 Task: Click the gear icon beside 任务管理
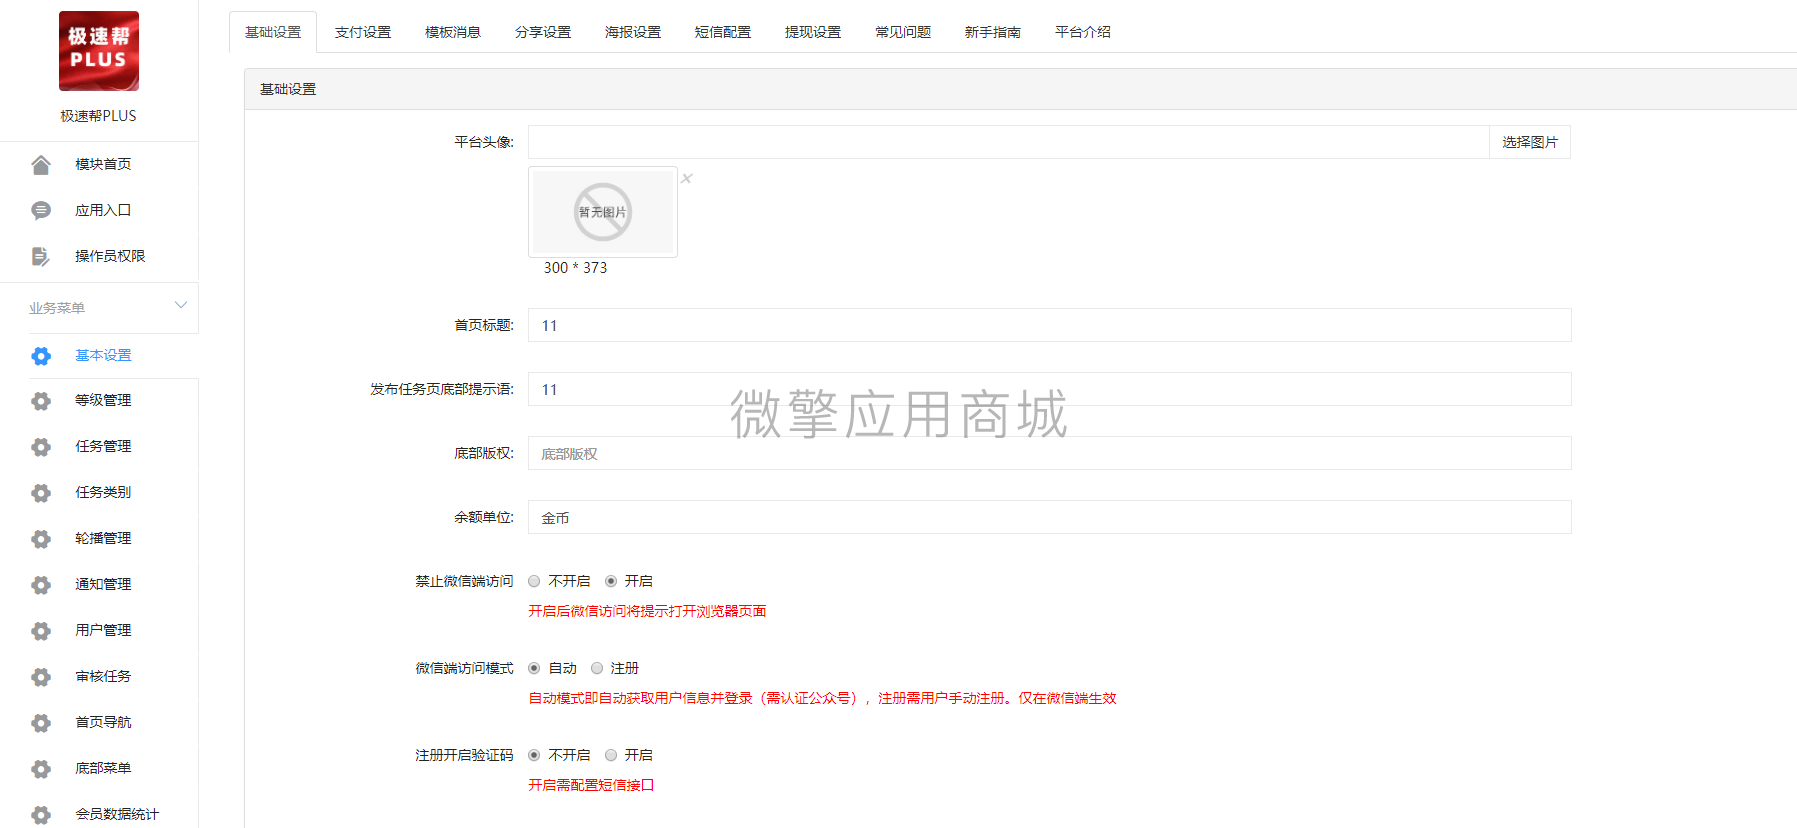click(41, 447)
